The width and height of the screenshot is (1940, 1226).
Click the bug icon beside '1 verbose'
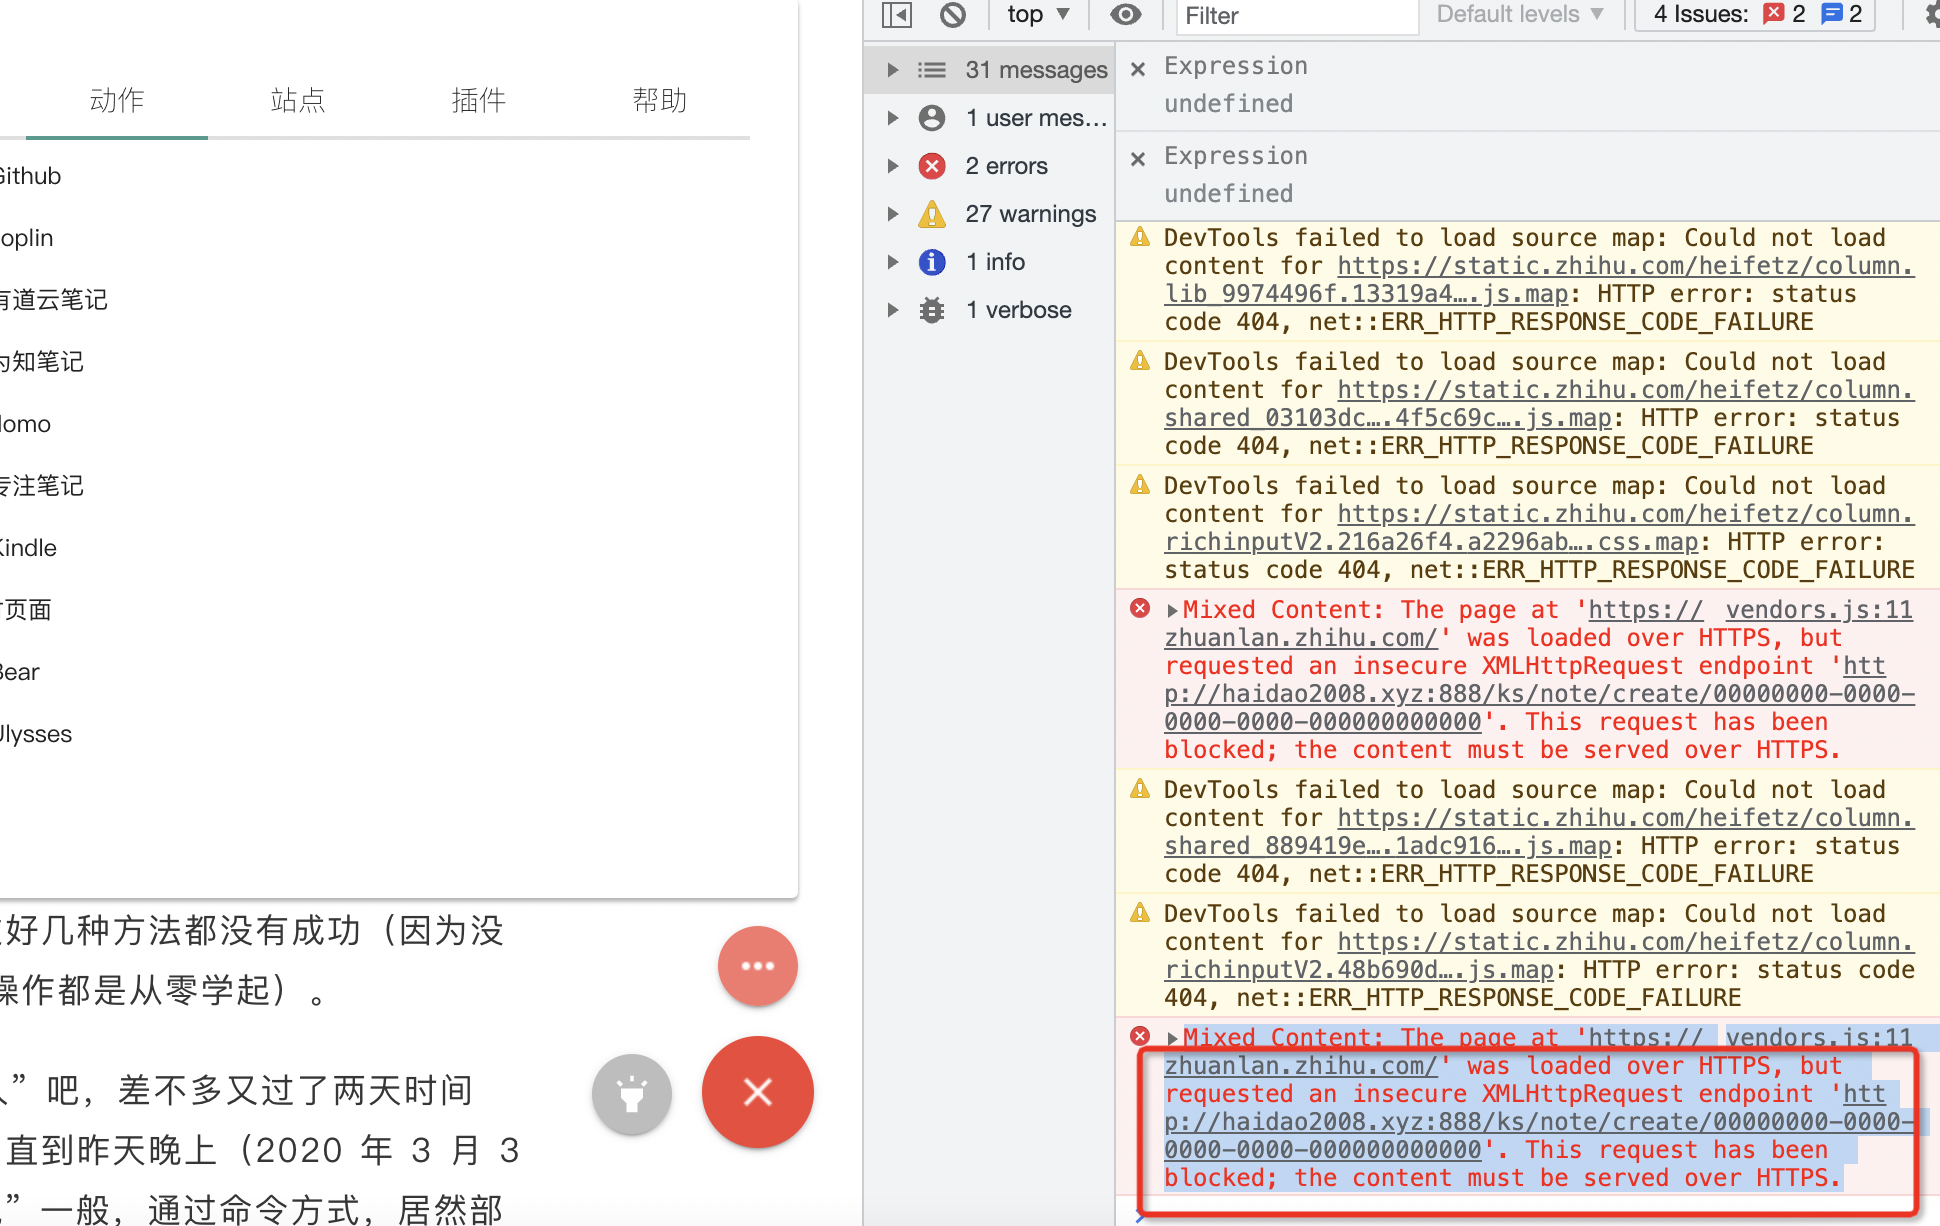click(x=931, y=309)
